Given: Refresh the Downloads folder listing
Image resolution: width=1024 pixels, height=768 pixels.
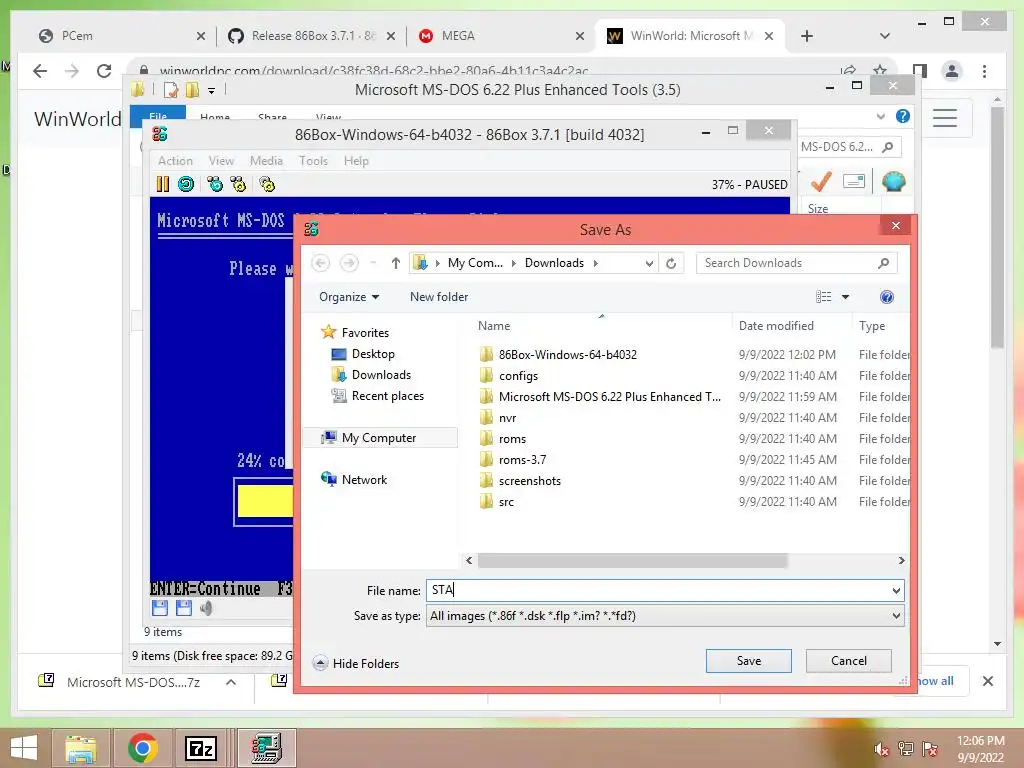Looking at the screenshot, I should point(671,263).
